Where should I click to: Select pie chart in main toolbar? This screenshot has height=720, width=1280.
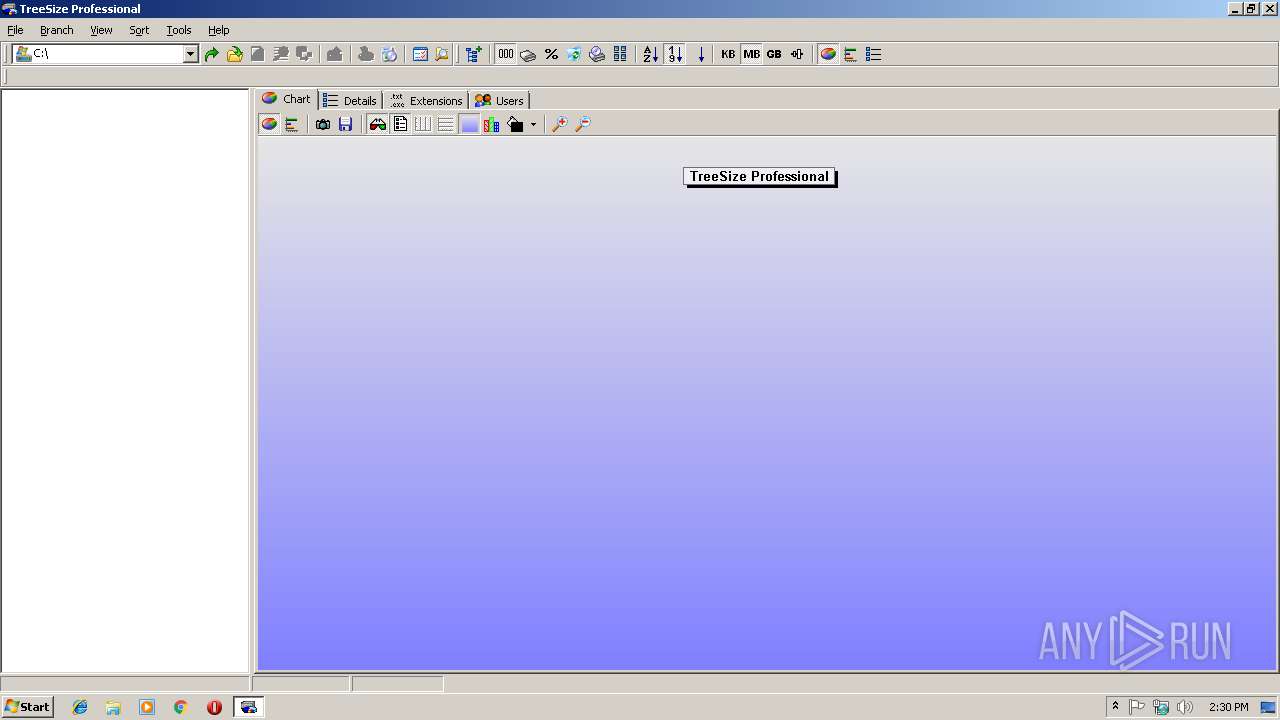click(828, 54)
